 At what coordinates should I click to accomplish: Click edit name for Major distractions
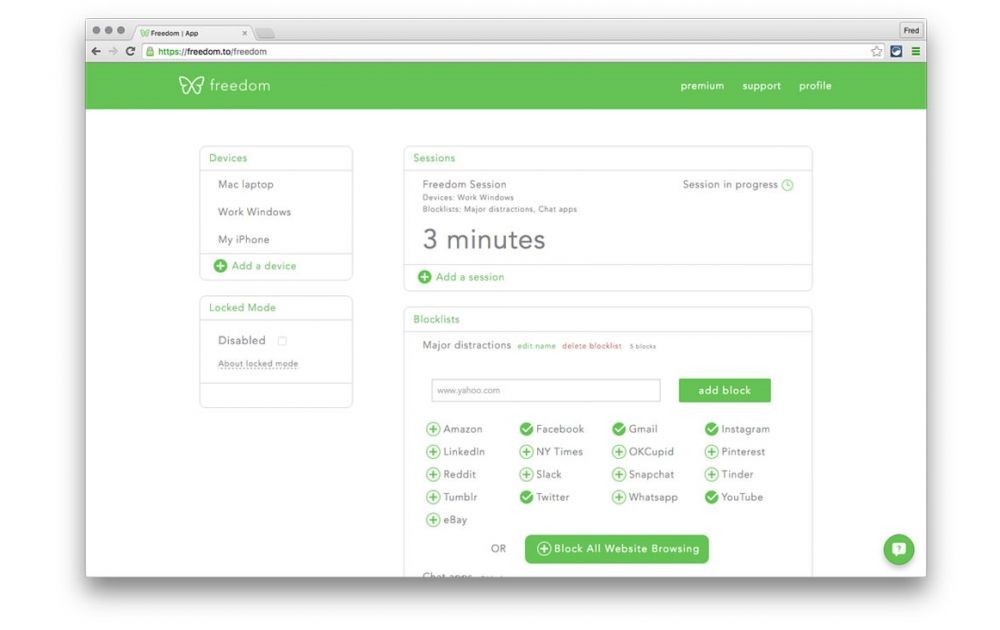click(536, 346)
